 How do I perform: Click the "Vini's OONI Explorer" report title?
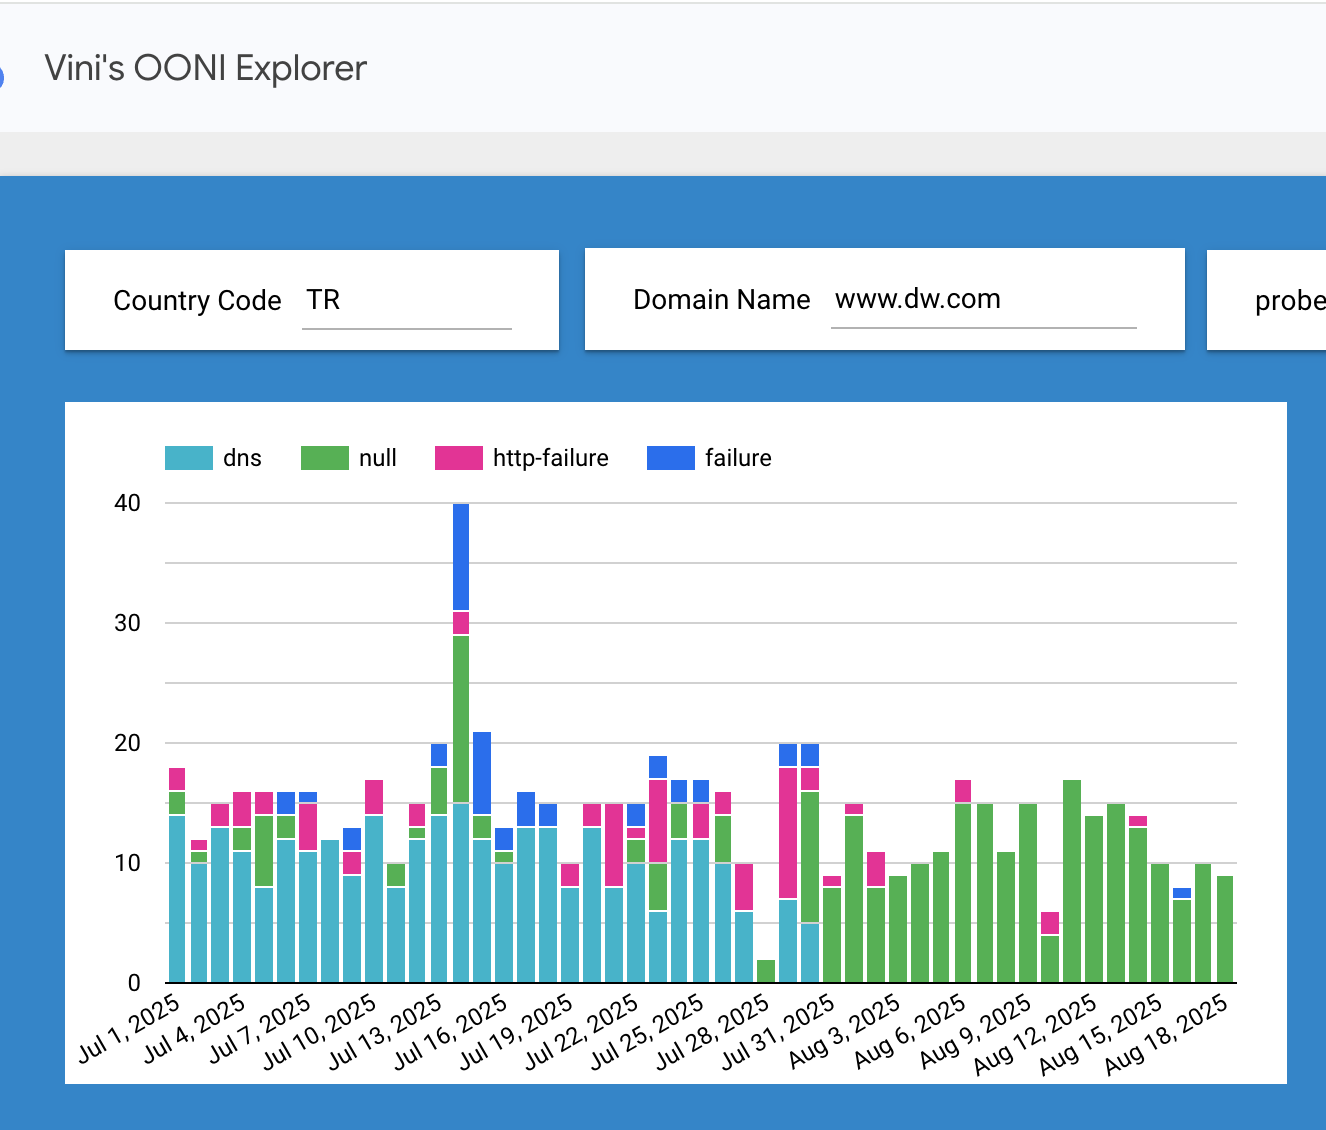click(206, 68)
